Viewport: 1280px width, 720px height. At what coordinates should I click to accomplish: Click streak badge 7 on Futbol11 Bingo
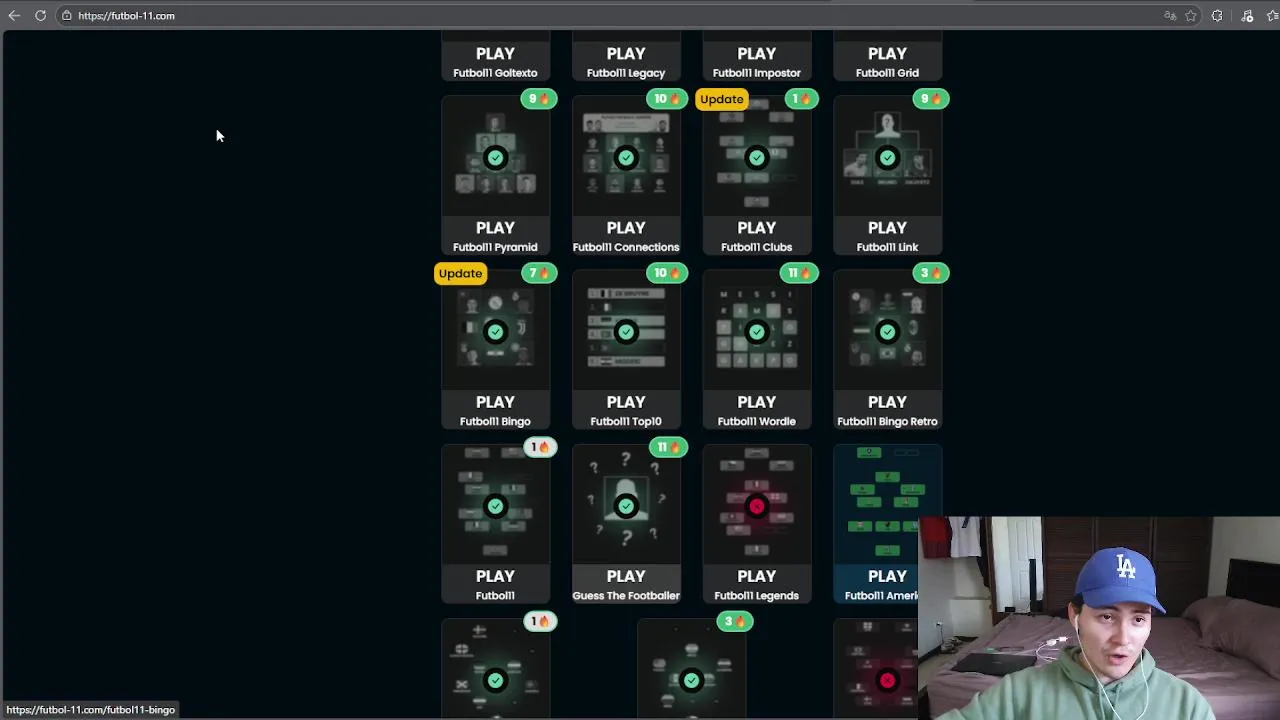click(539, 273)
